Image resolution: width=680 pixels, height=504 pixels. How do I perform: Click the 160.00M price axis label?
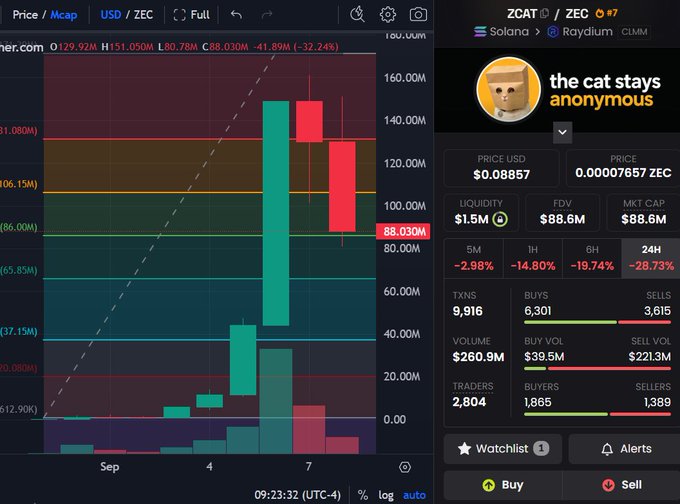pos(405,78)
